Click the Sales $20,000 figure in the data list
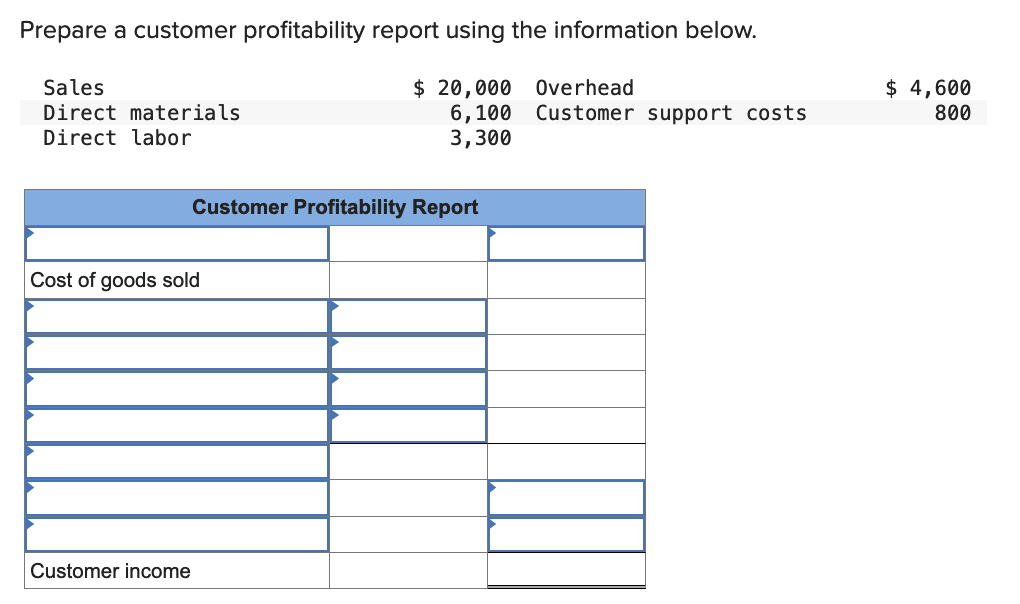The width and height of the screenshot is (1020, 604). pyautogui.click(x=461, y=88)
